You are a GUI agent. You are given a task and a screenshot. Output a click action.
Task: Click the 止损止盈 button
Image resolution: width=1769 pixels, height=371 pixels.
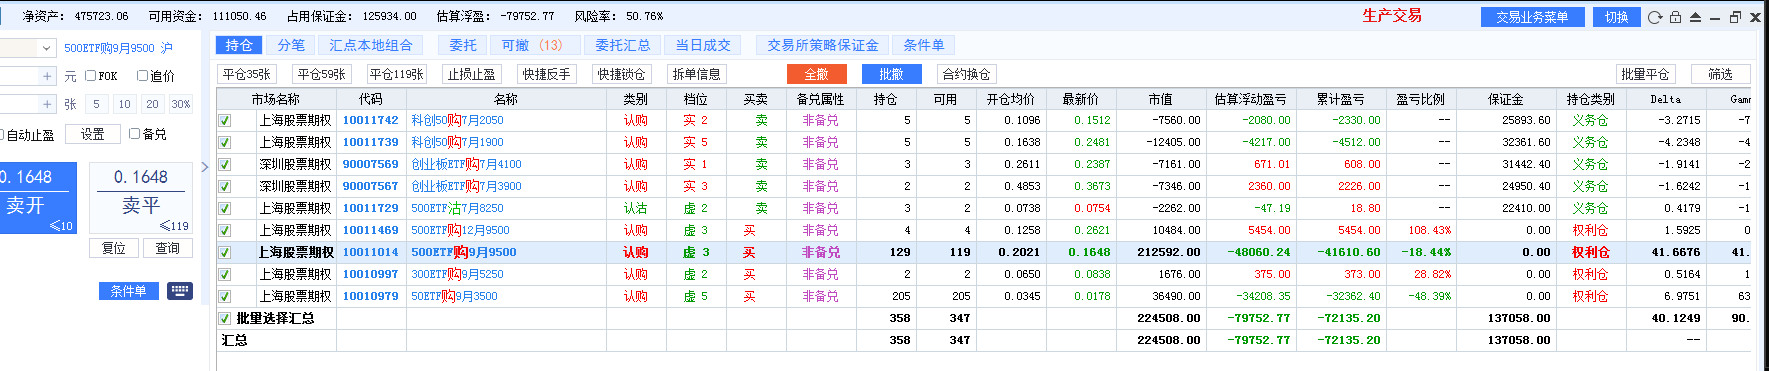click(x=471, y=74)
